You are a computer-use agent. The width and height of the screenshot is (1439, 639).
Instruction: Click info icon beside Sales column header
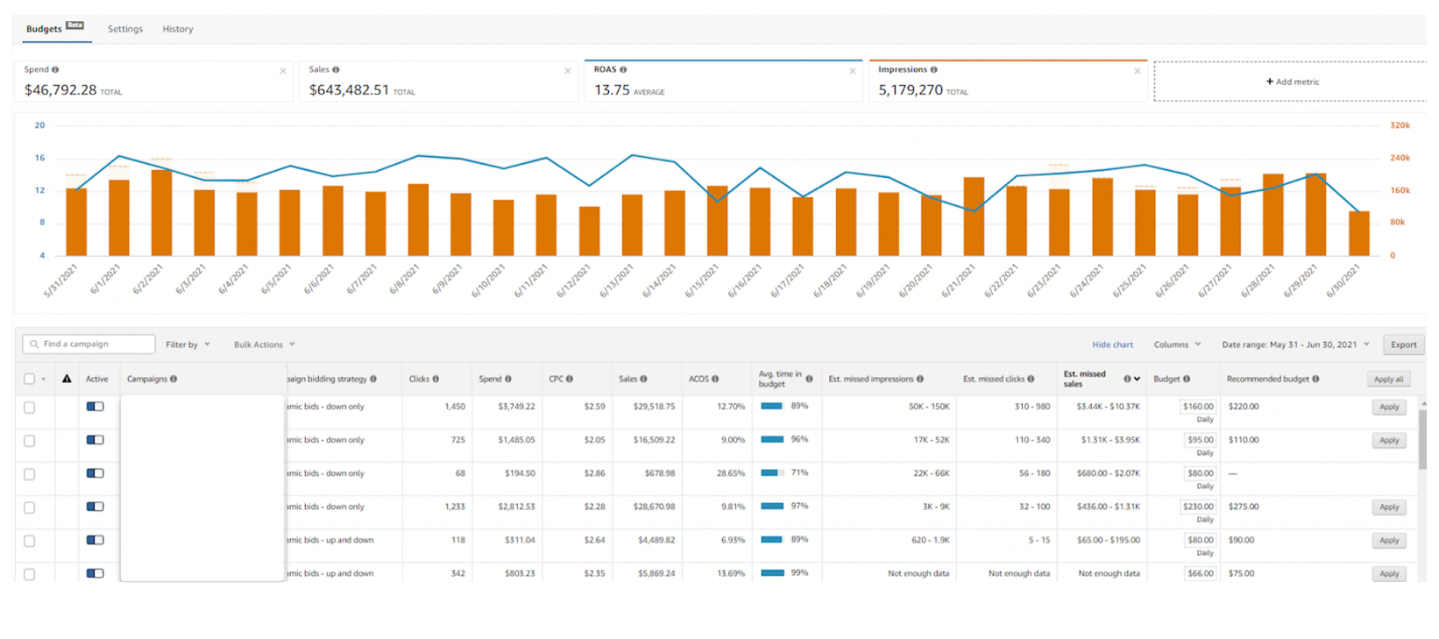click(645, 379)
